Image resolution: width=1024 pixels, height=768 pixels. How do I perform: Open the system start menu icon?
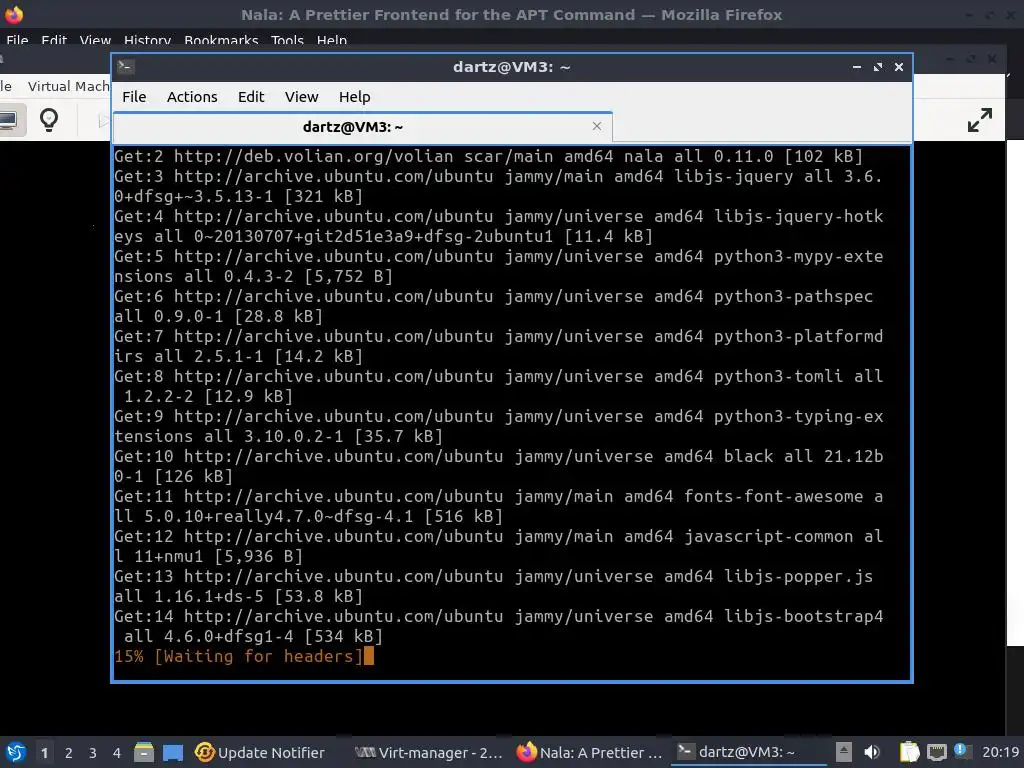(x=16, y=752)
